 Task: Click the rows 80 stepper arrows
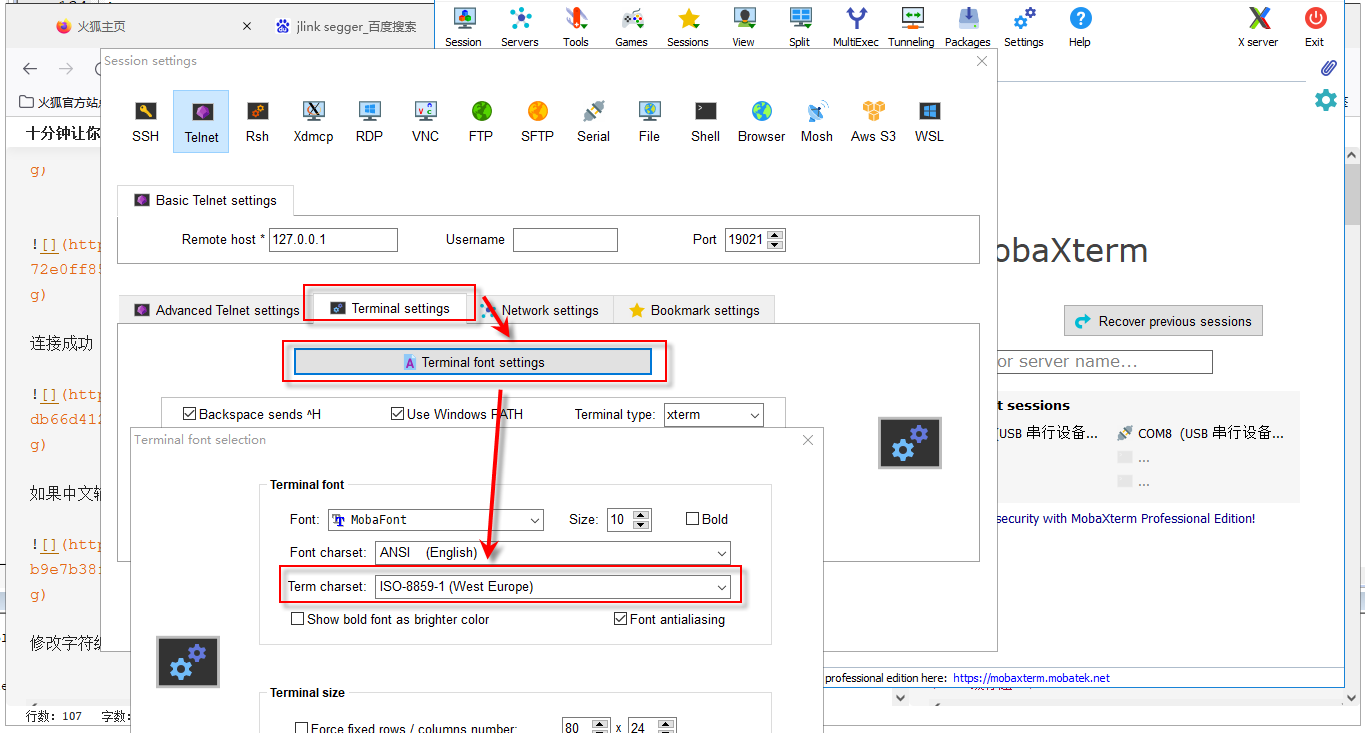pyautogui.click(x=600, y=728)
